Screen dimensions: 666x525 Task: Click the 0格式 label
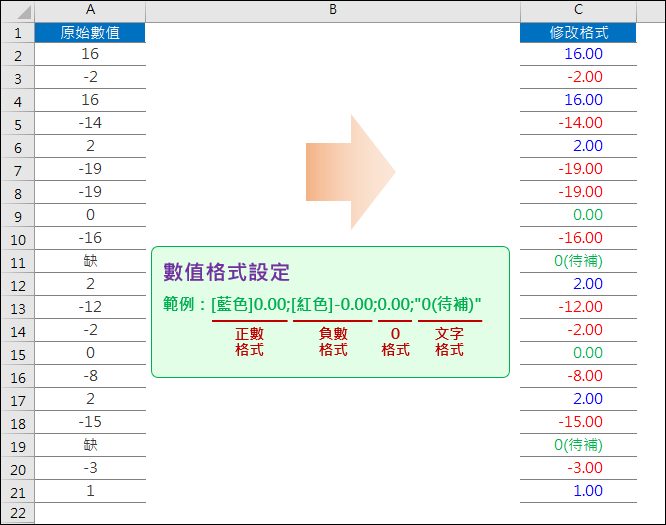coord(395,342)
